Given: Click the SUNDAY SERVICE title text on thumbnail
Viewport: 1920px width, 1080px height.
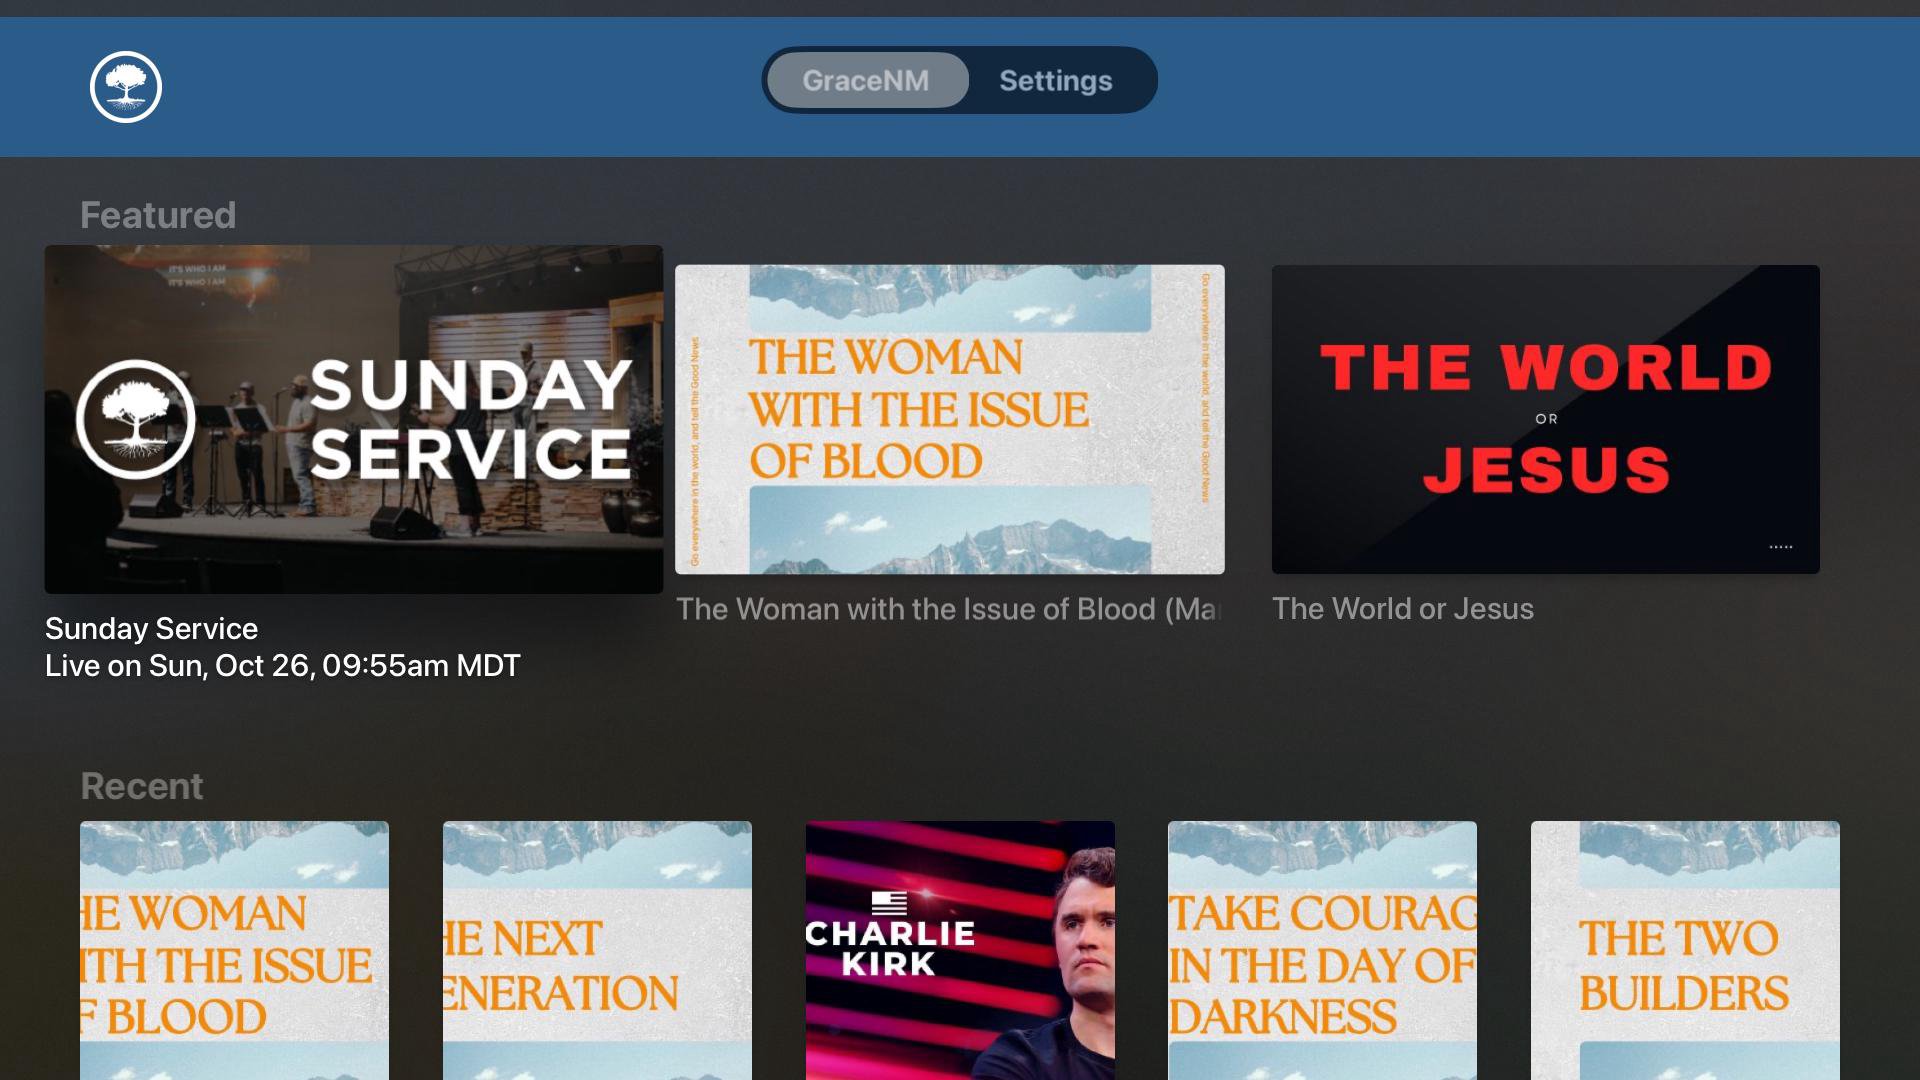Looking at the screenshot, I should (470, 419).
